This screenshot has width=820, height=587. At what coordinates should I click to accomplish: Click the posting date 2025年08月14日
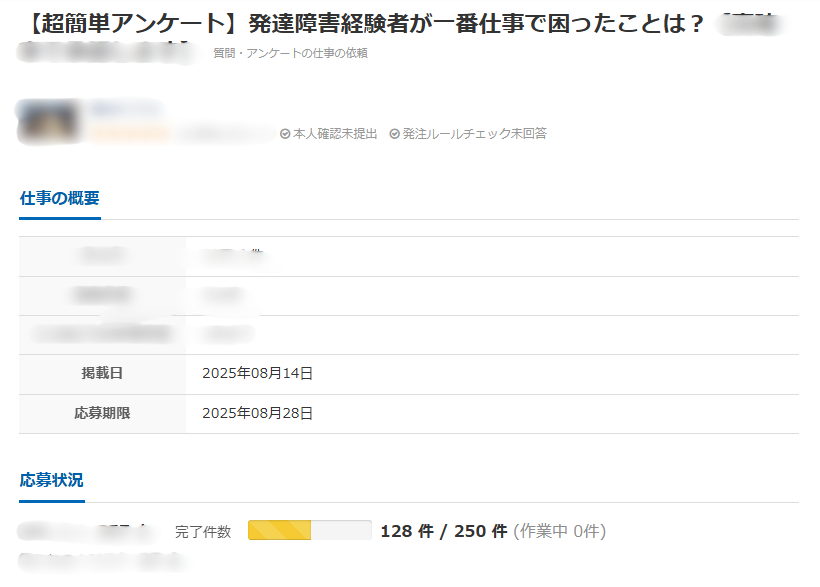[257, 374]
